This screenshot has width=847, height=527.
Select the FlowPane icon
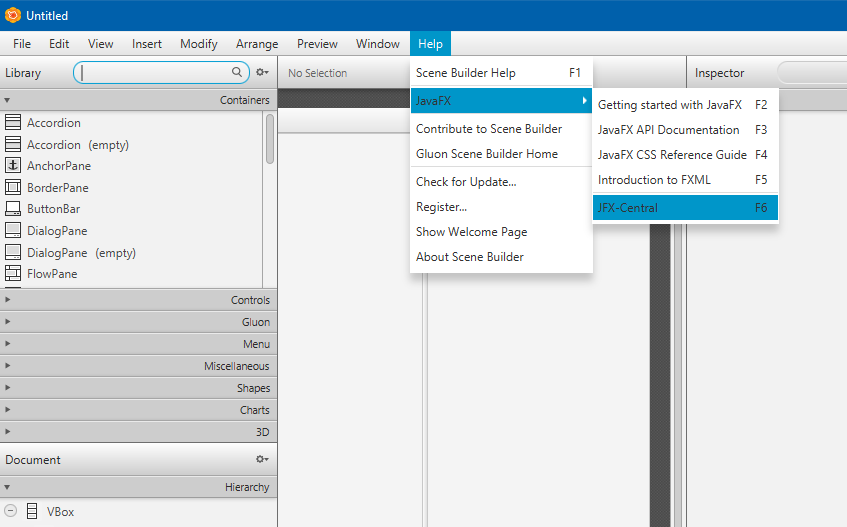(13, 273)
